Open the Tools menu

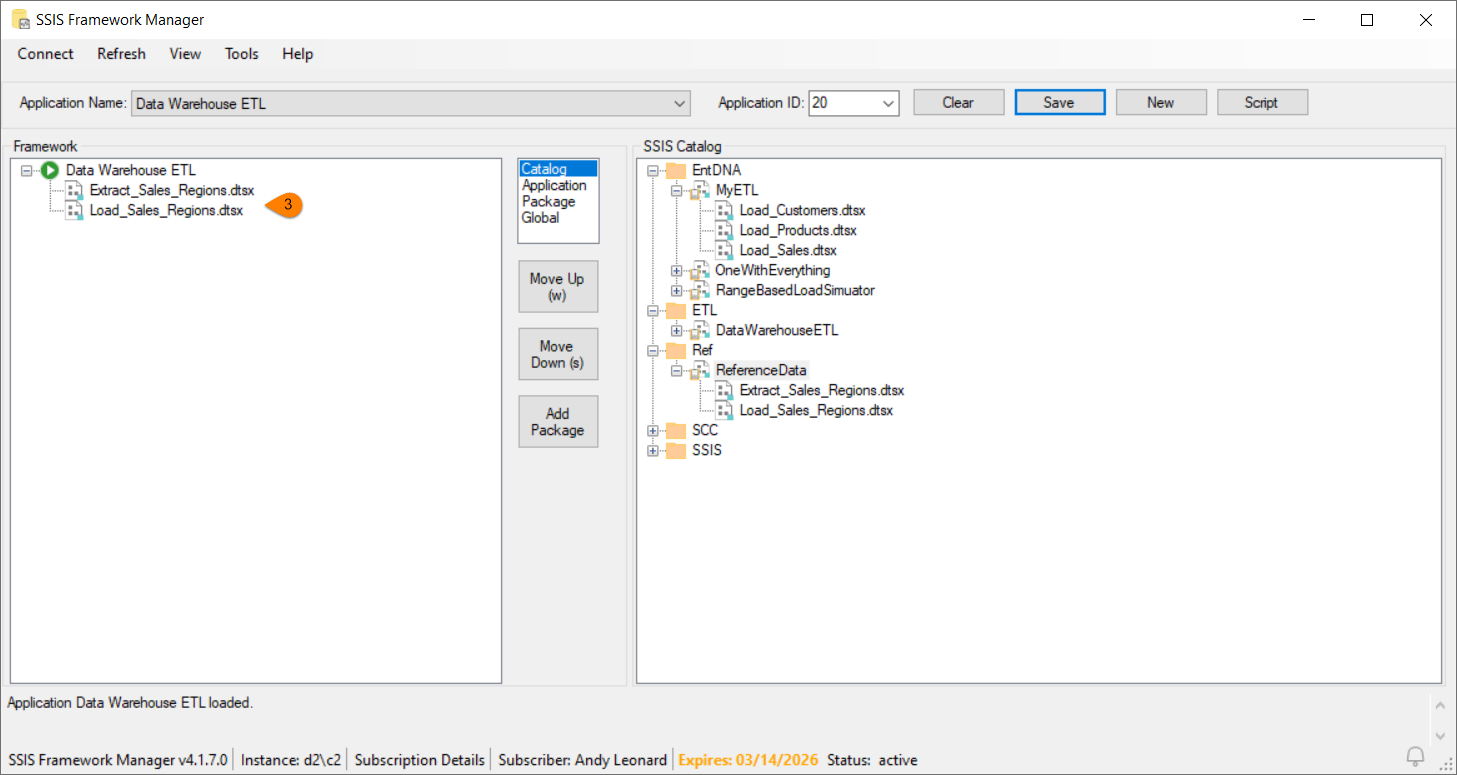coord(241,54)
